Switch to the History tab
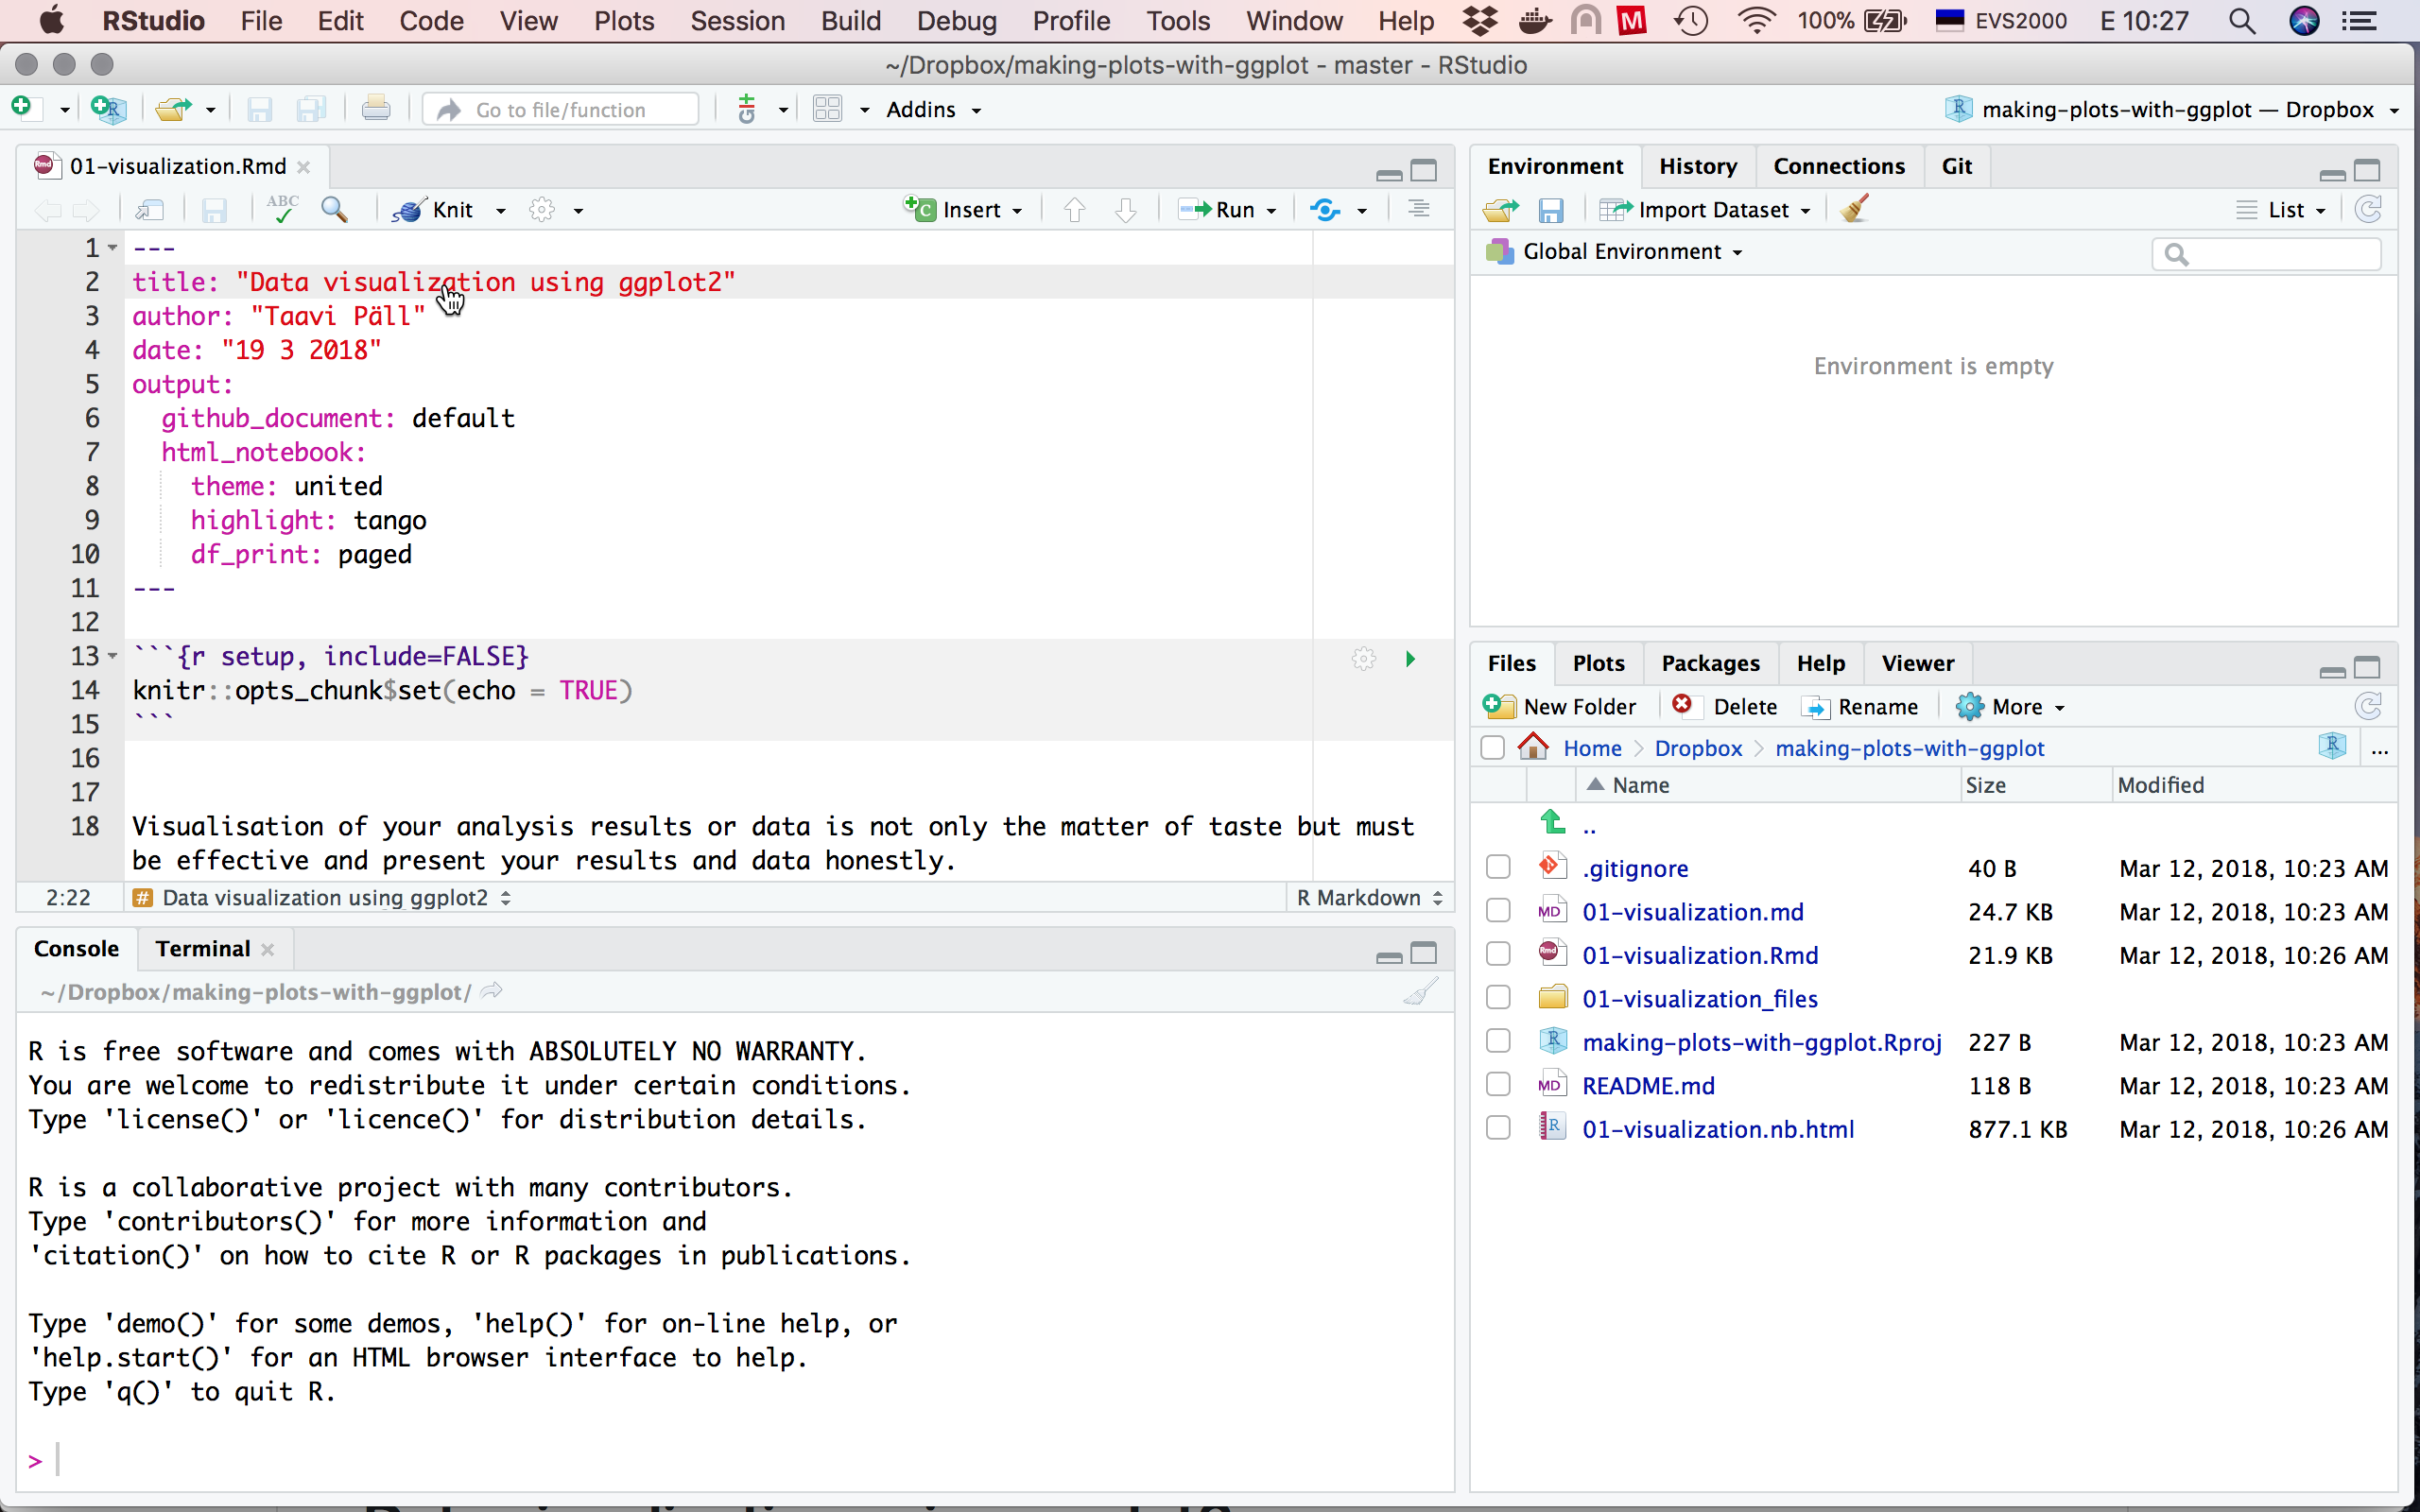The image size is (2420, 1512). [x=1697, y=166]
